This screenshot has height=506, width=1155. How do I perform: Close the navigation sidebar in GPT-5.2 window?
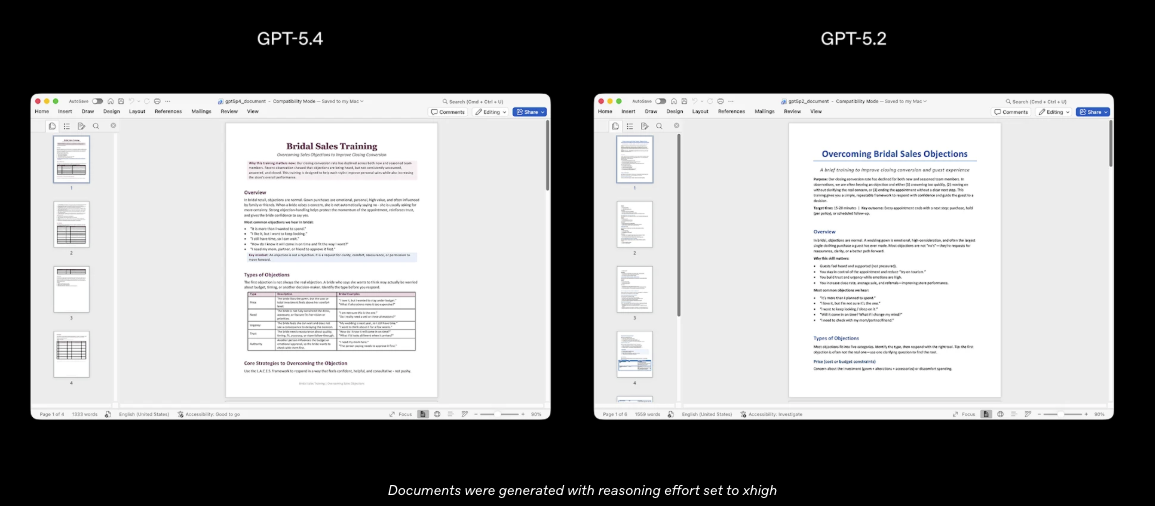click(x=677, y=126)
